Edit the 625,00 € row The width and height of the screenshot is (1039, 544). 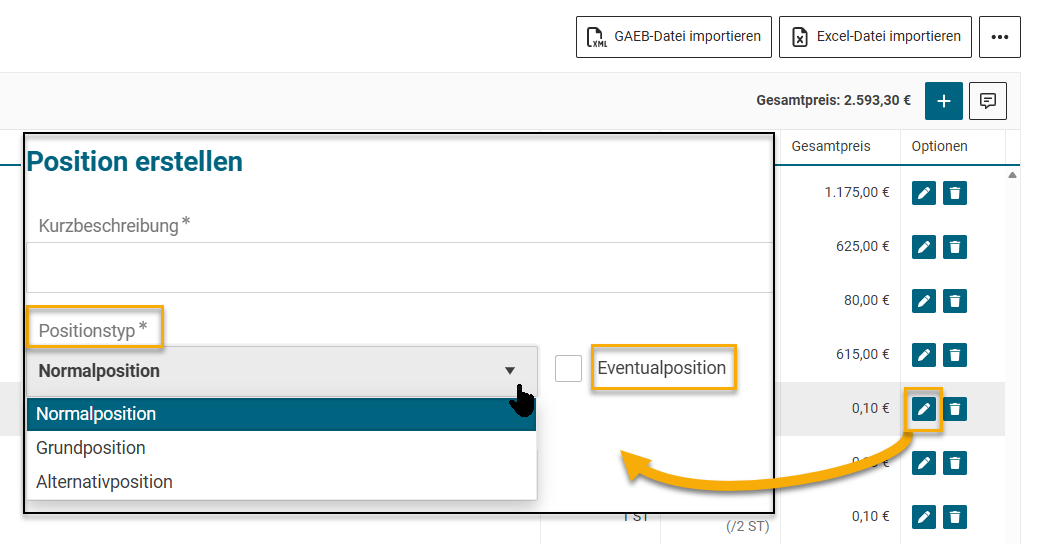924,246
